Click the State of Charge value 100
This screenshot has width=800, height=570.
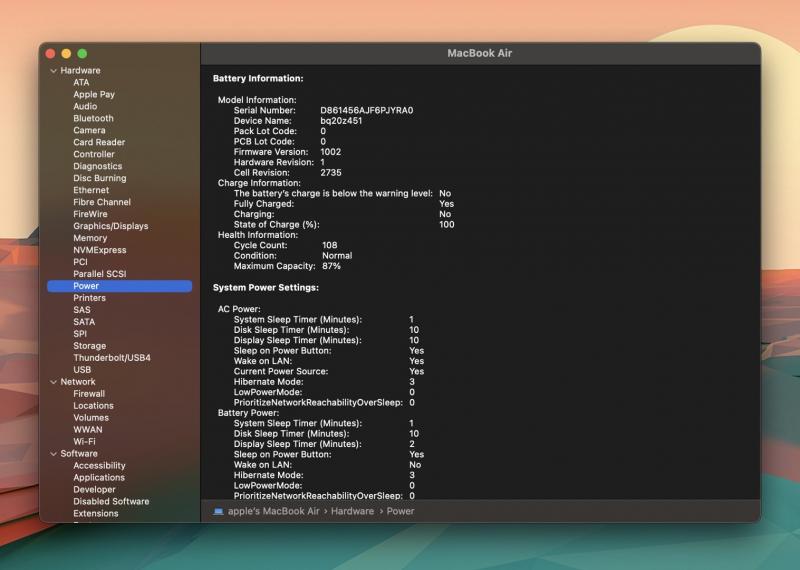446,225
